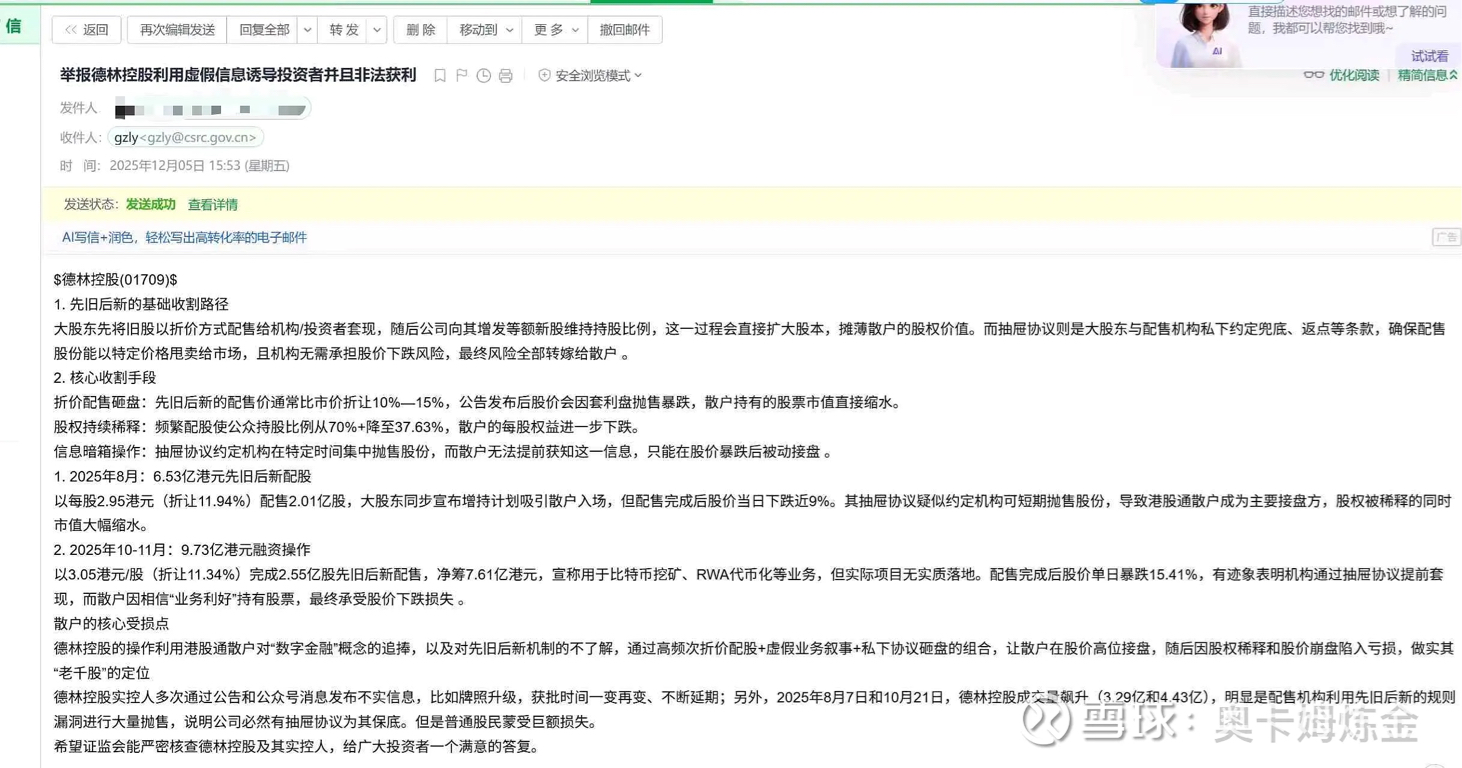This screenshot has height=768, width=1462.
Task: Click the clock reminder icon
Action: pyautogui.click(x=483, y=75)
